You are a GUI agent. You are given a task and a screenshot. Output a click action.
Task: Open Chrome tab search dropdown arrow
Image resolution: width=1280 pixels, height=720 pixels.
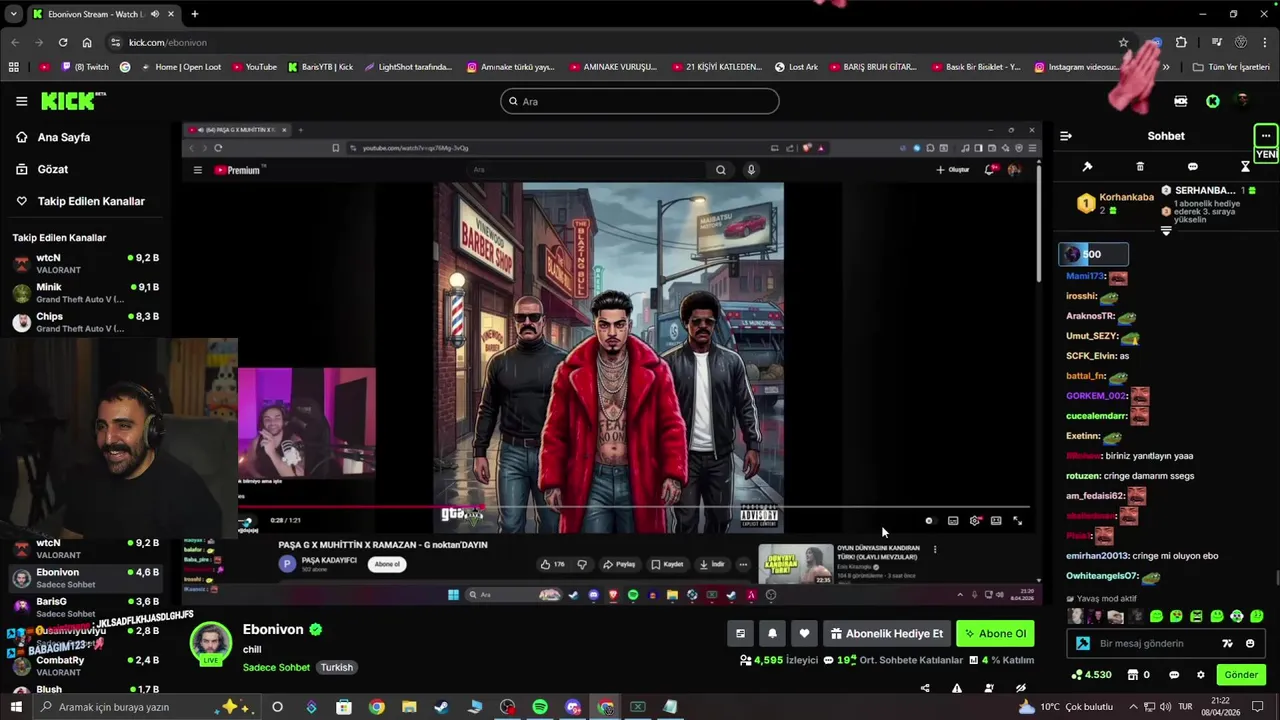13,14
